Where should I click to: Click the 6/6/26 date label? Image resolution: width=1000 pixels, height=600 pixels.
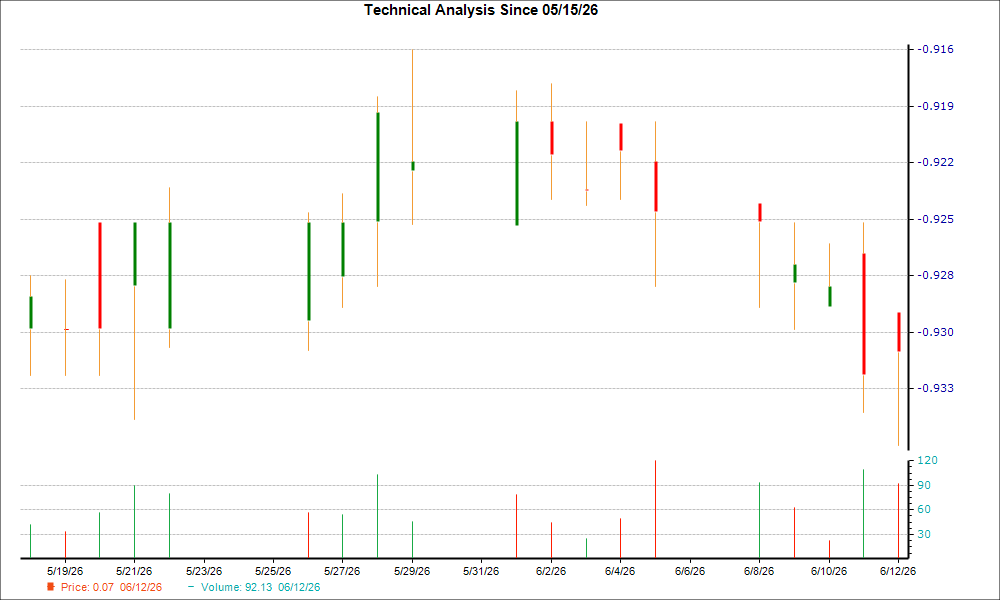690,571
